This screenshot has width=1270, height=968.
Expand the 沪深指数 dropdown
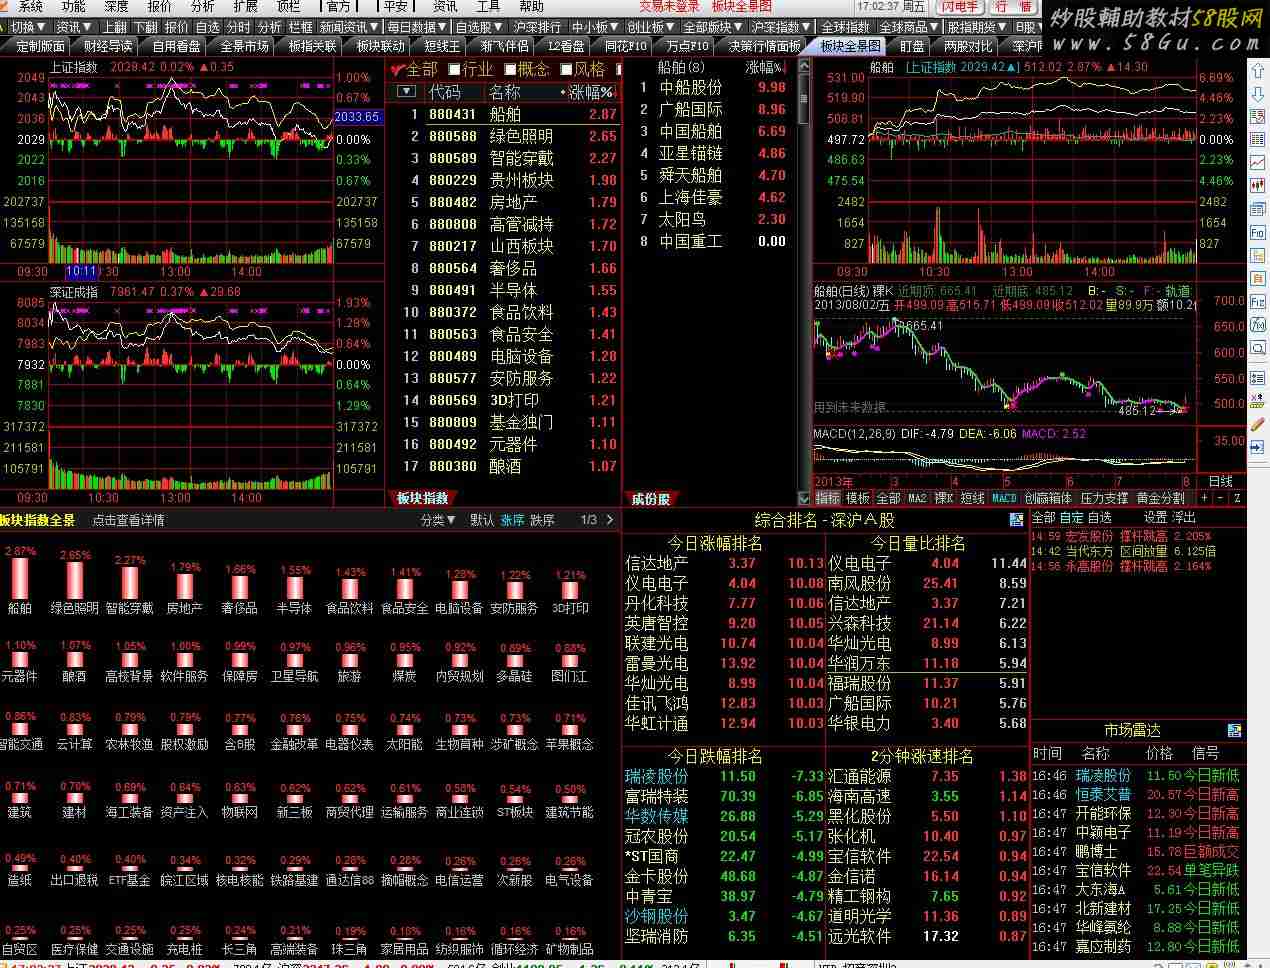[x=781, y=27]
